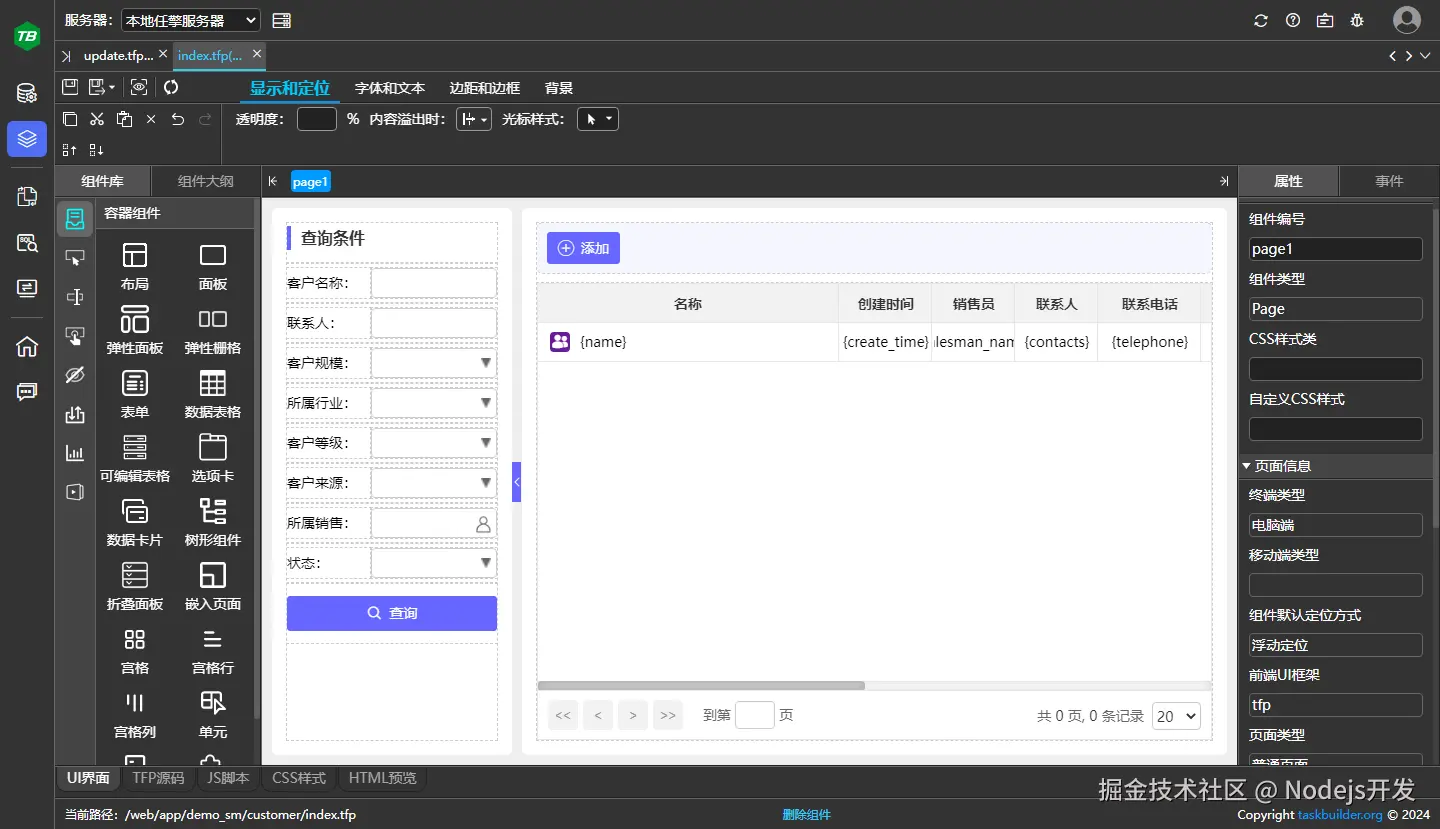The height and width of the screenshot is (829, 1440).
Task: Select the 选项卡 tab container component icon
Action: tap(212, 448)
